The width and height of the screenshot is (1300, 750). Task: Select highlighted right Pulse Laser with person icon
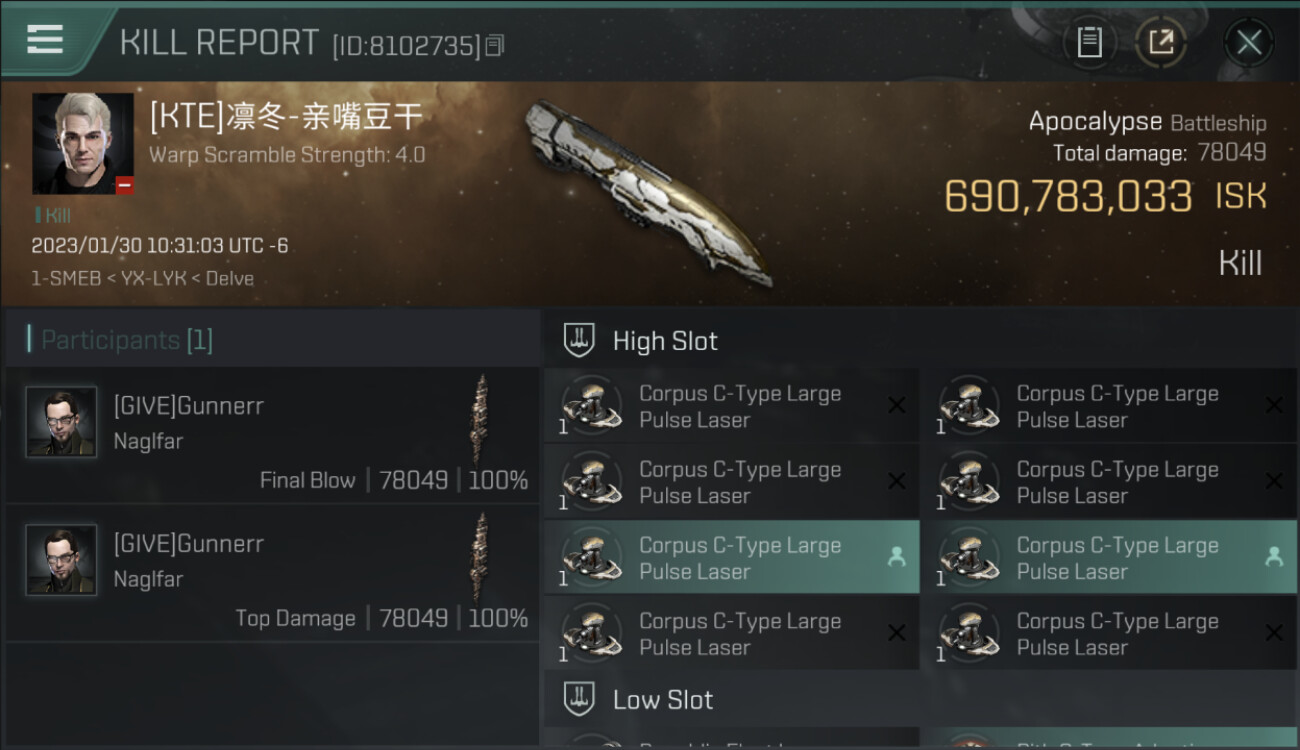[1115, 558]
